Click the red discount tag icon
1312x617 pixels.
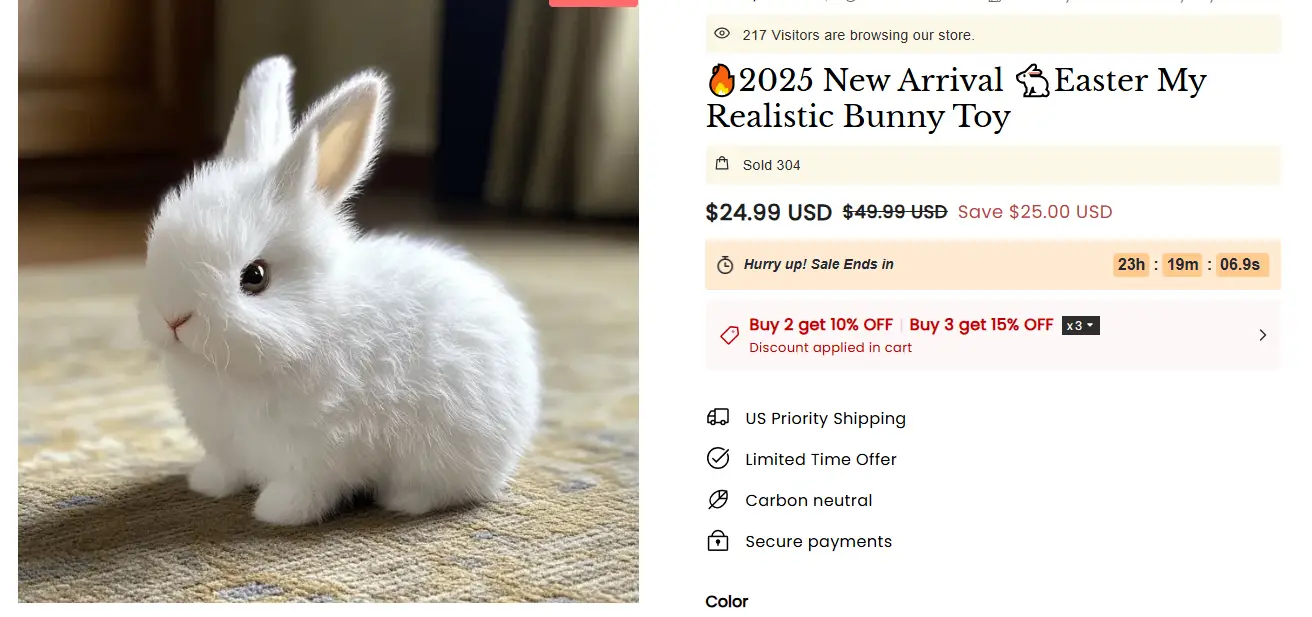728,334
